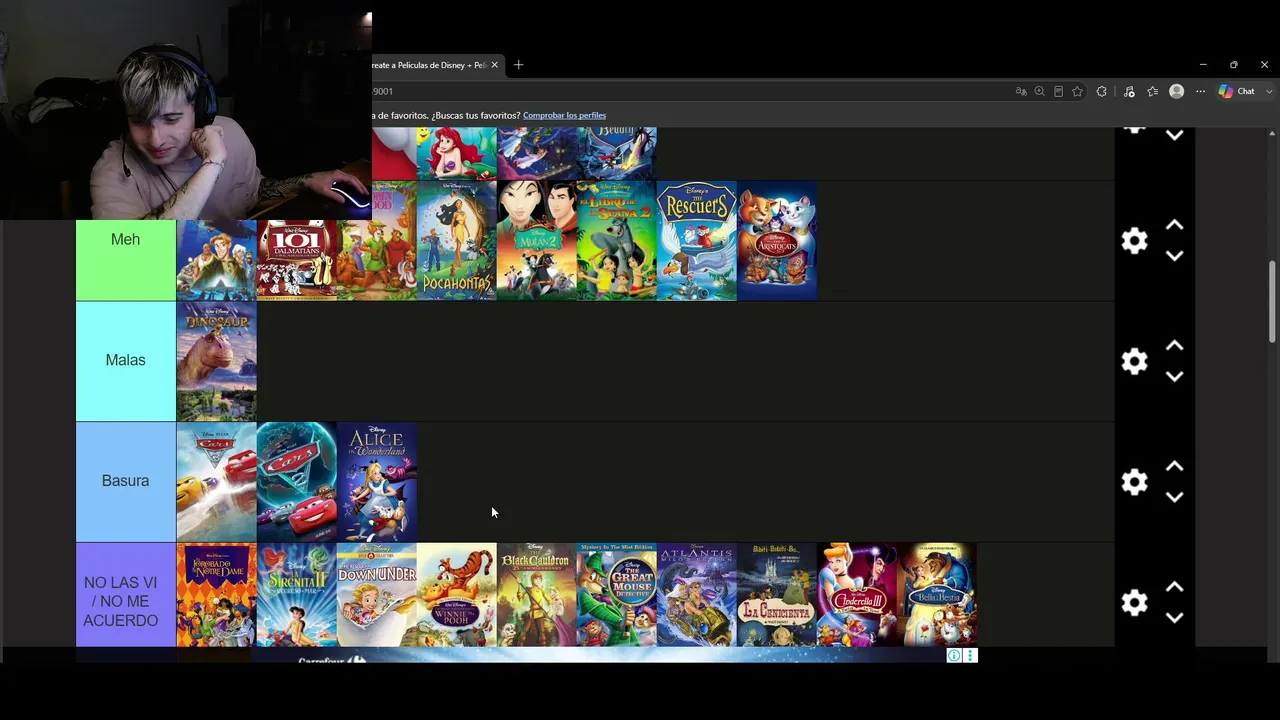Click the Comprobar los perfiles link
This screenshot has height=720, width=1280.
click(x=564, y=115)
